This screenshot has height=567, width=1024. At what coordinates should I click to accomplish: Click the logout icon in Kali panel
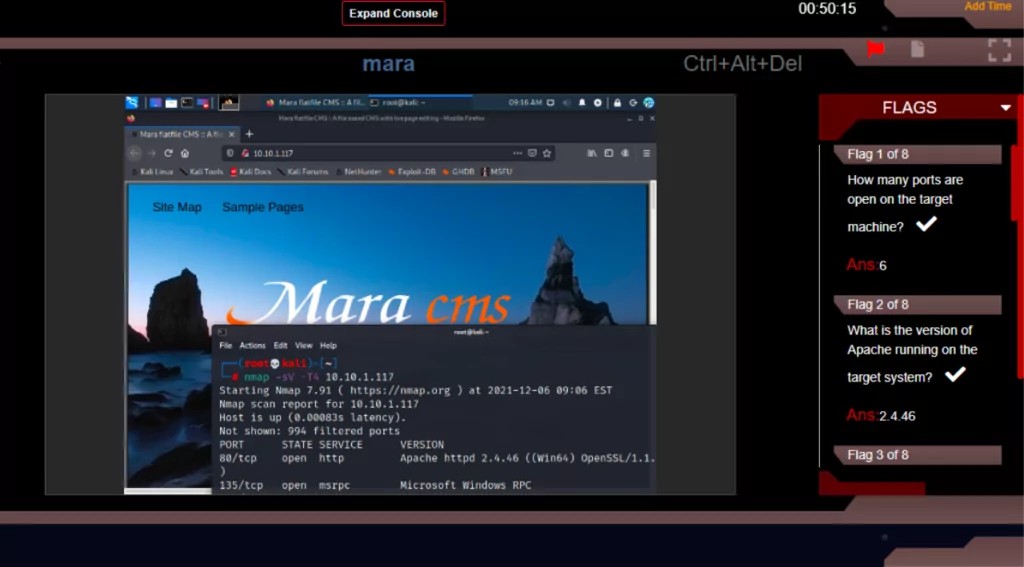(633, 103)
